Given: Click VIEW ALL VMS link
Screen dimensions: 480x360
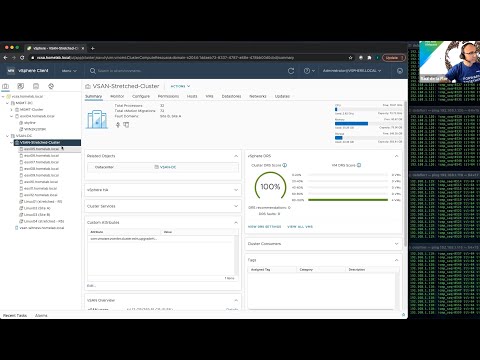Looking at the screenshot, I should [300, 227].
